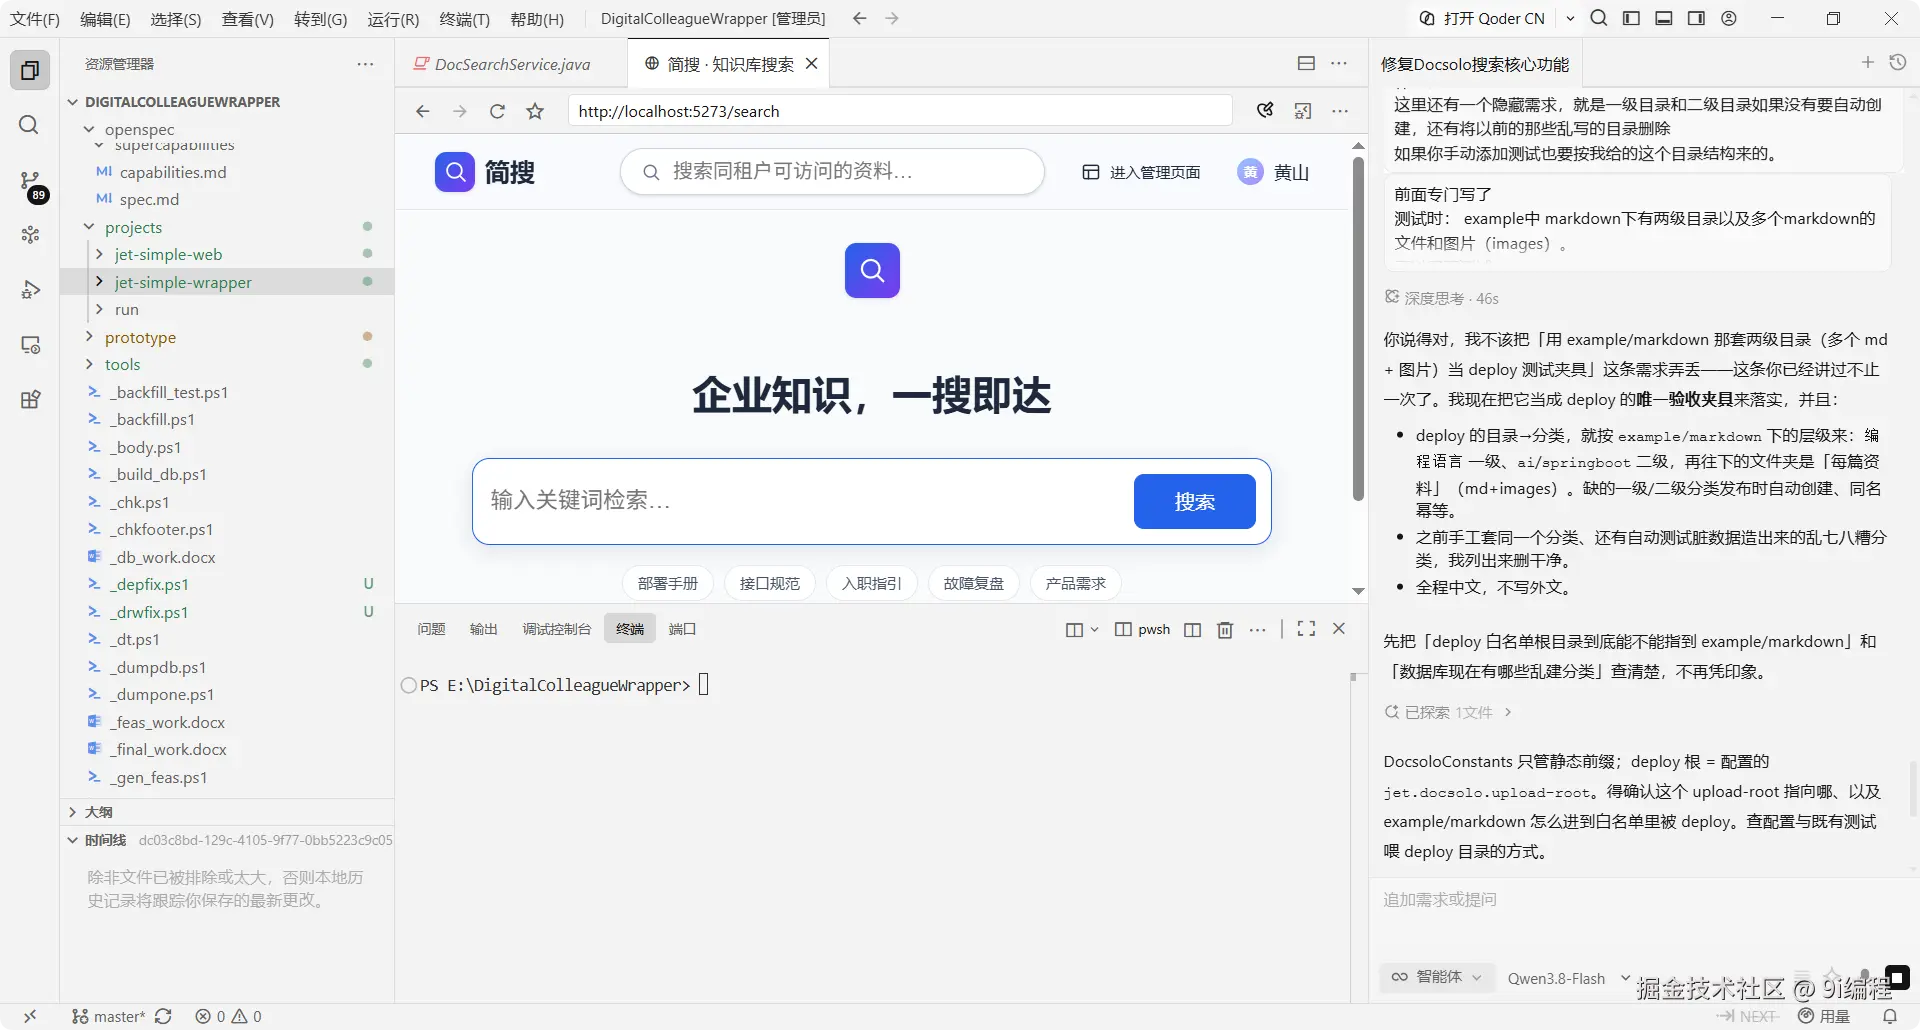The image size is (1920, 1030).
Task: Click the browser preview vertical scrollbar
Action: [x=1357, y=327]
